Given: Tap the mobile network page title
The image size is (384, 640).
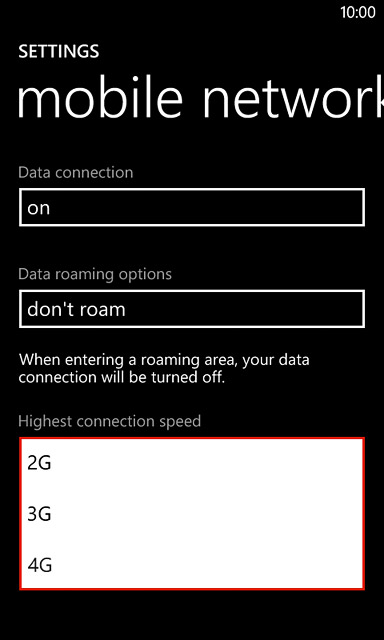Looking at the screenshot, I should tap(200, 100).
